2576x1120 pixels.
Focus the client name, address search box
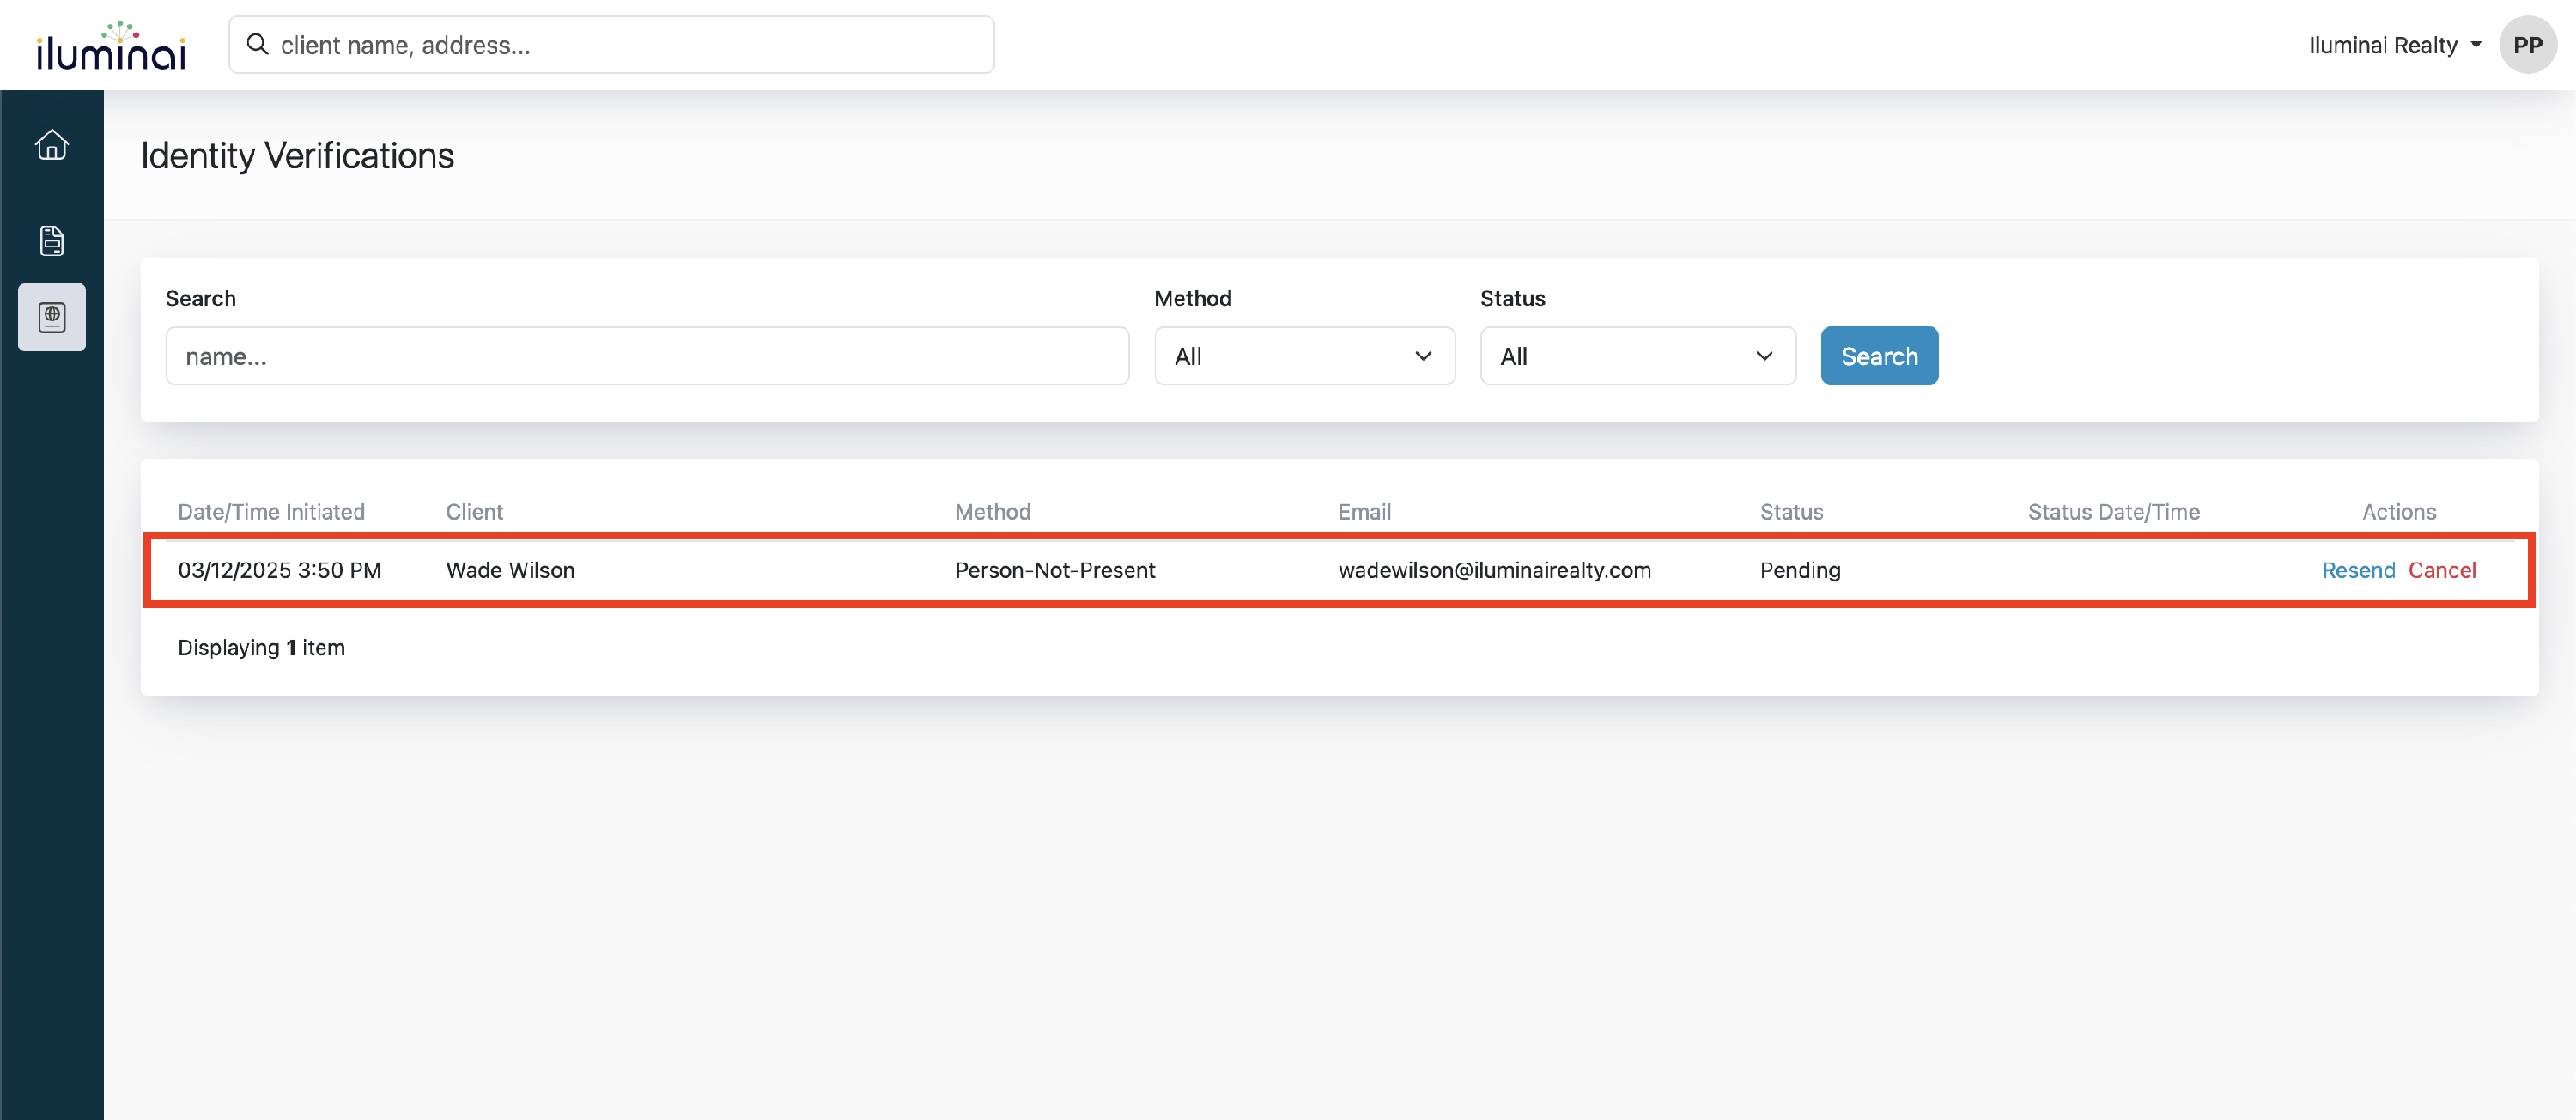(x=611, y=45)
